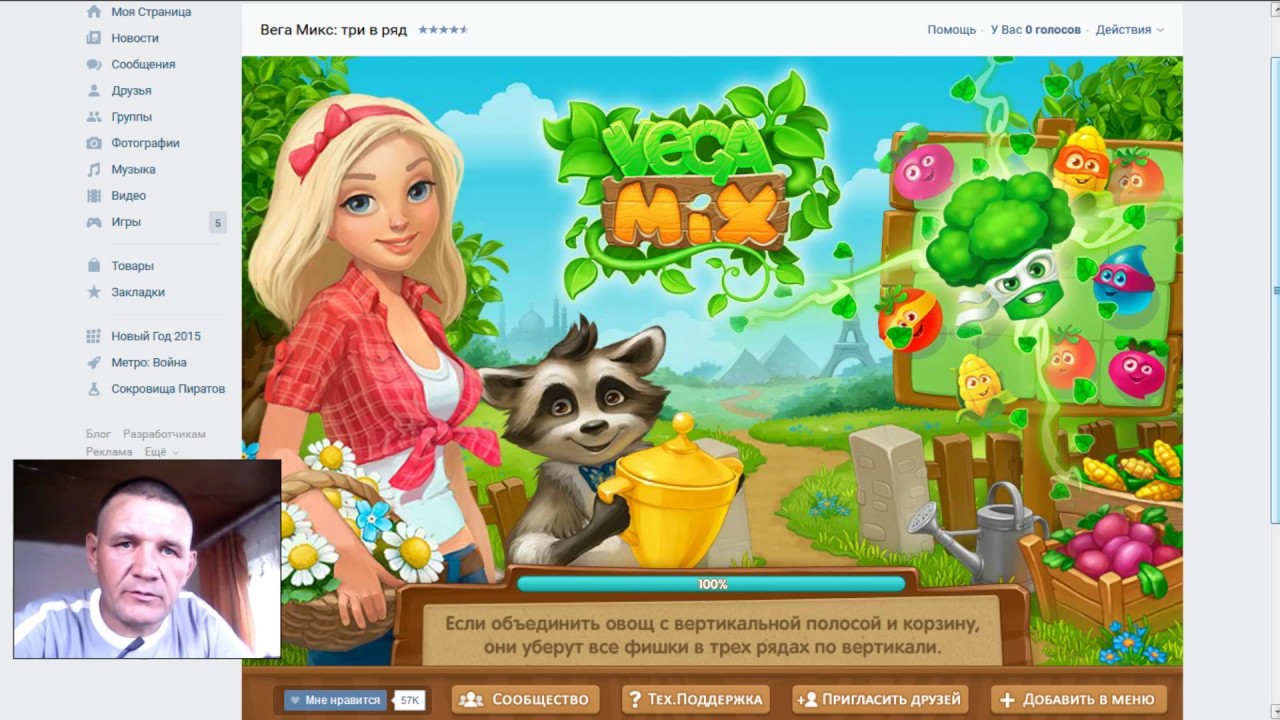Click the speech bubble icon beside Сообщения
Image resolution: width=1280 pixels, height=720 pixels.
pyautogui.click(x=94, y=64)
